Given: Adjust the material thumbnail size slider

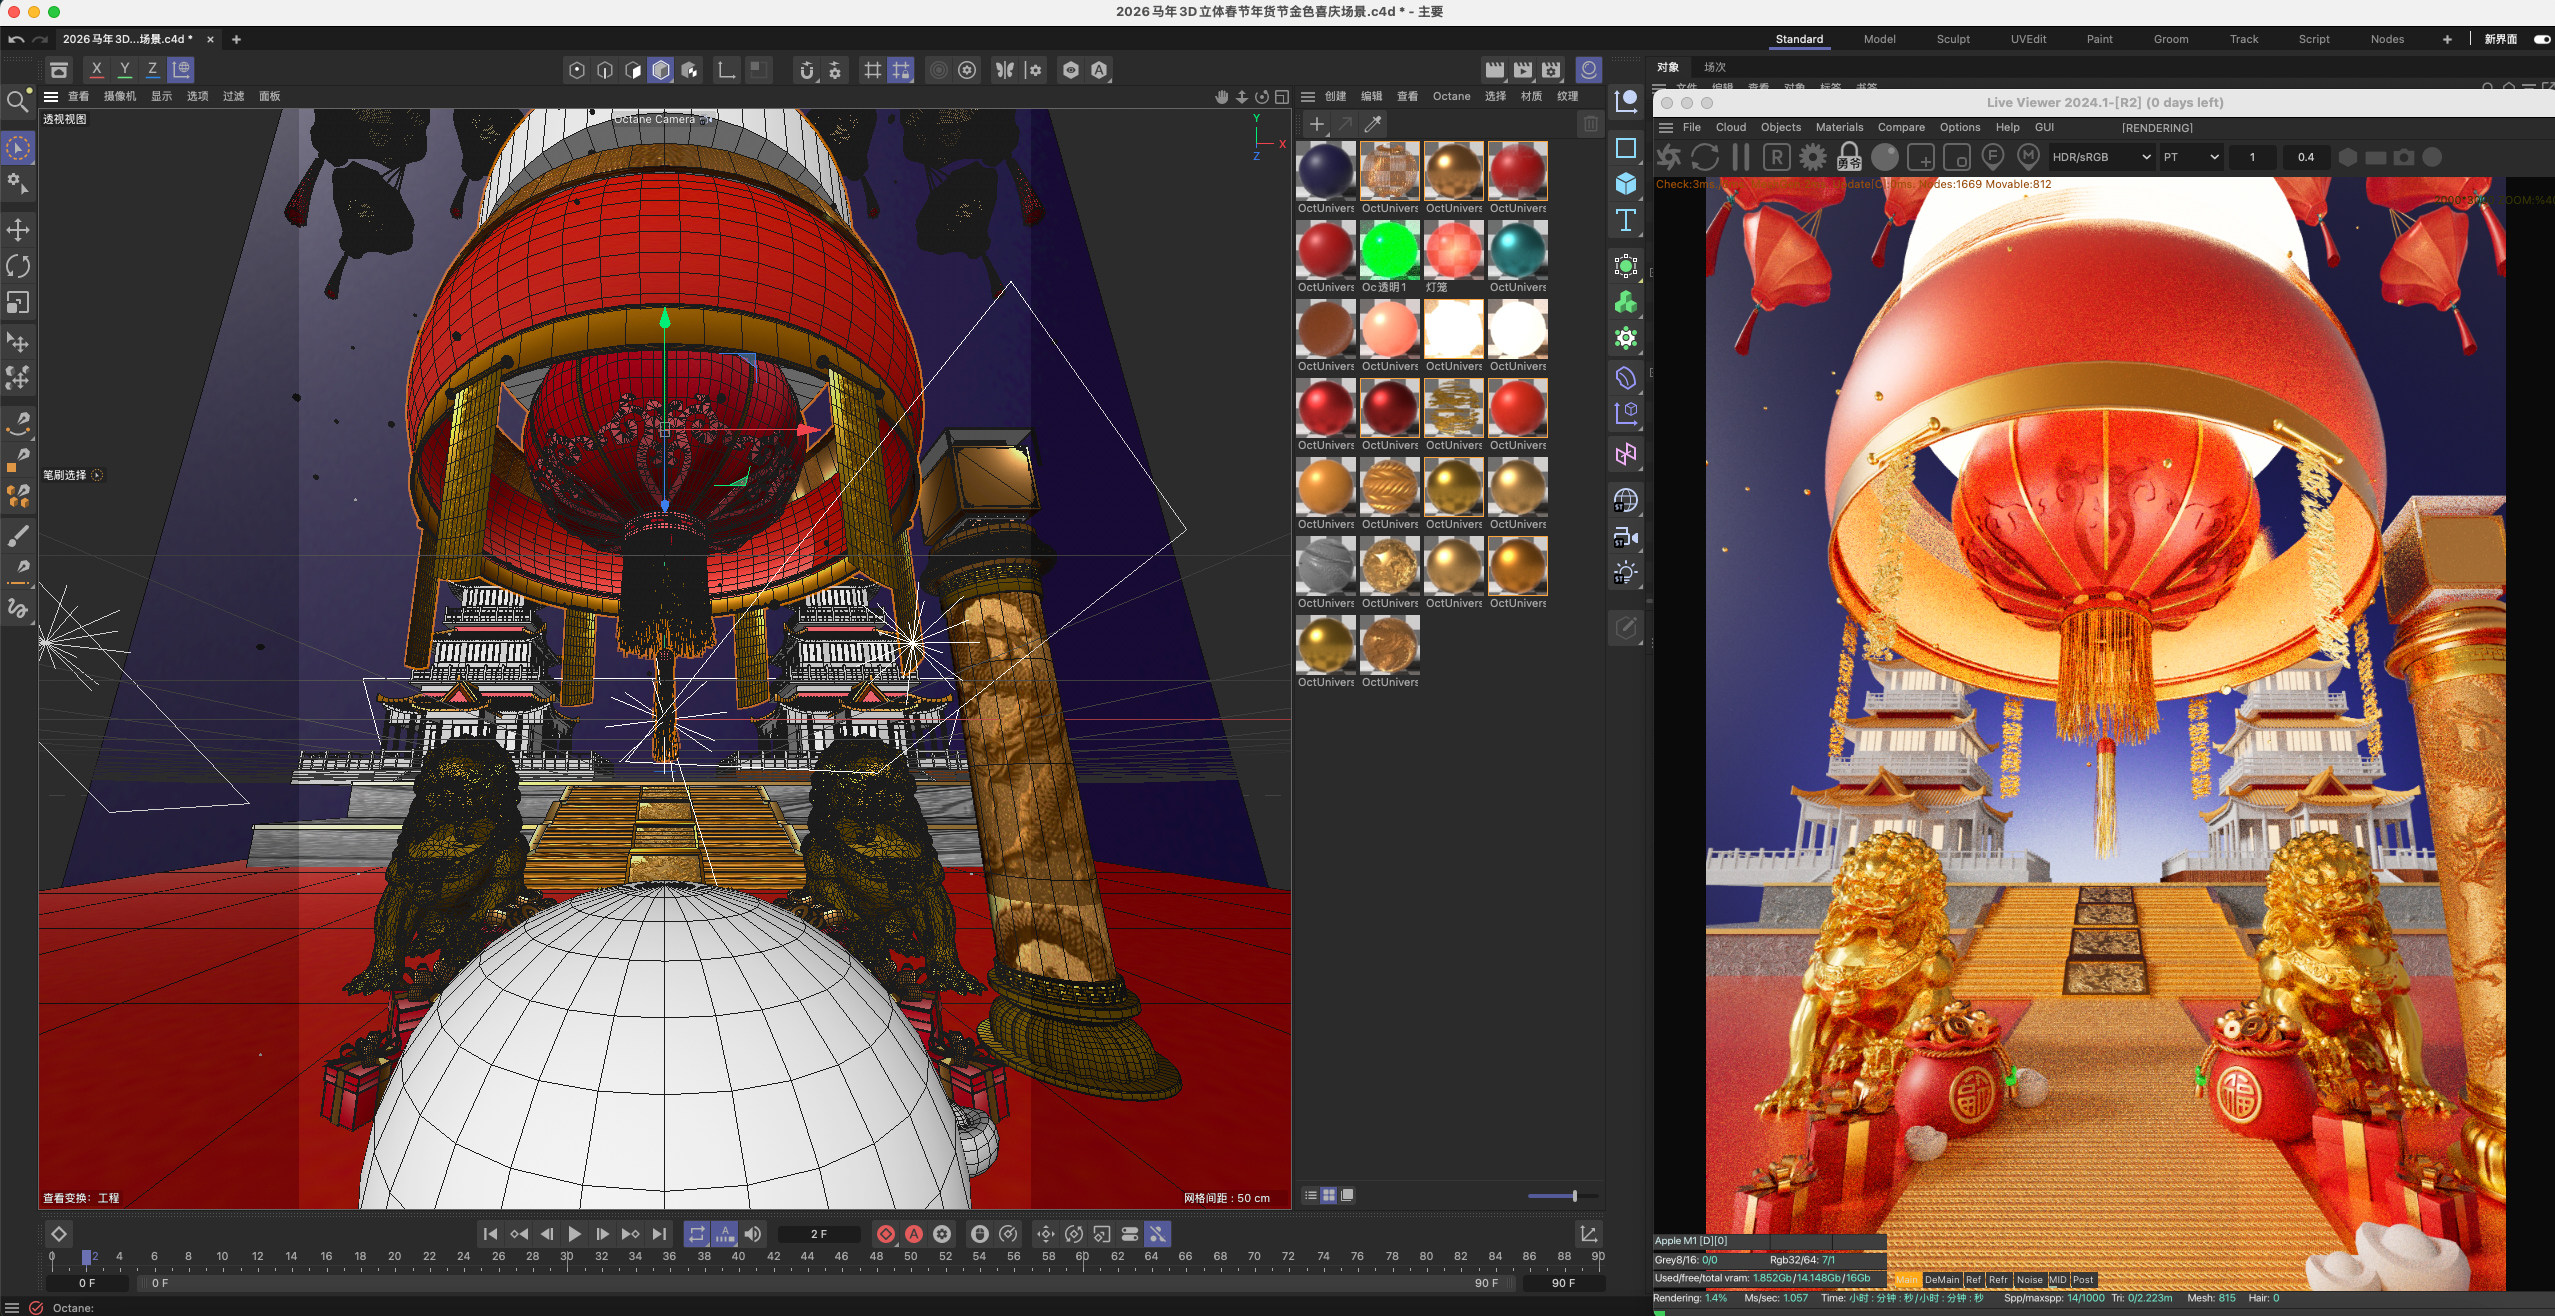Looking at the screenshot, I should (1574, 1196).
